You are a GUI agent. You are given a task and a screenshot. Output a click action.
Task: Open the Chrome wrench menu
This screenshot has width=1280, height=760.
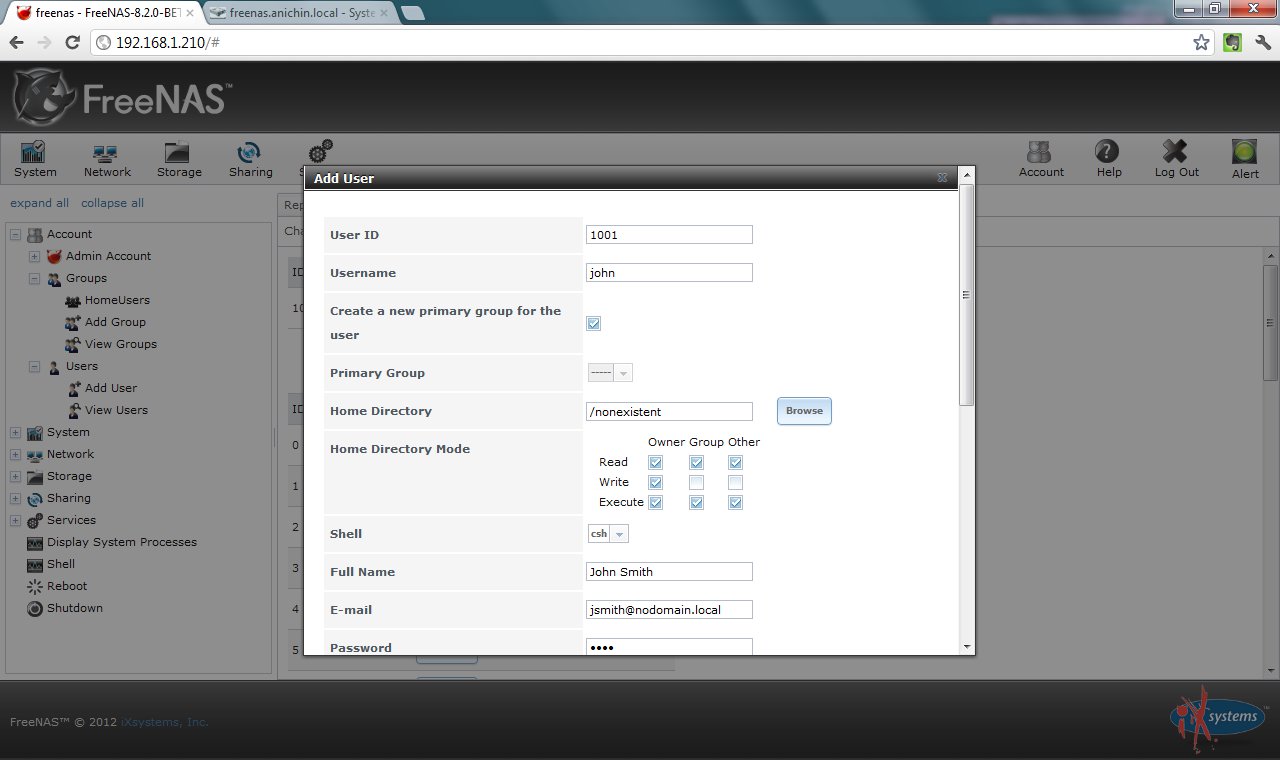tap(1263, 42)
